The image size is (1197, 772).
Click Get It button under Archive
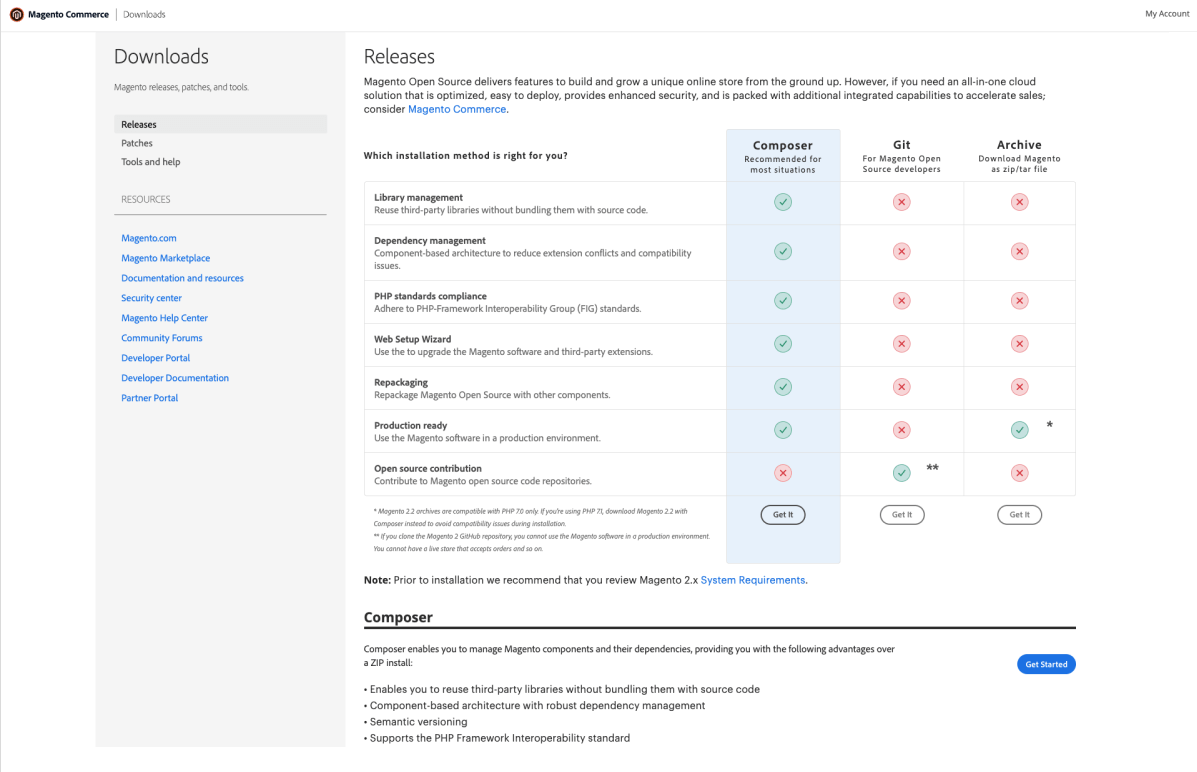(x=1019, y=515)
